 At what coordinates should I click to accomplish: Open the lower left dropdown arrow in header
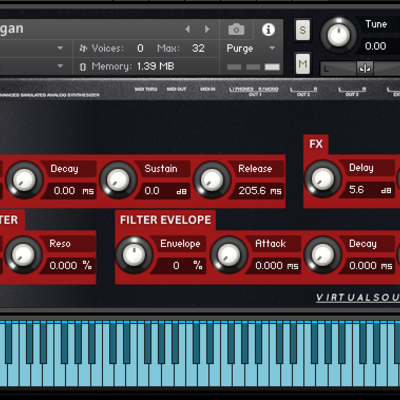[60, 66]
